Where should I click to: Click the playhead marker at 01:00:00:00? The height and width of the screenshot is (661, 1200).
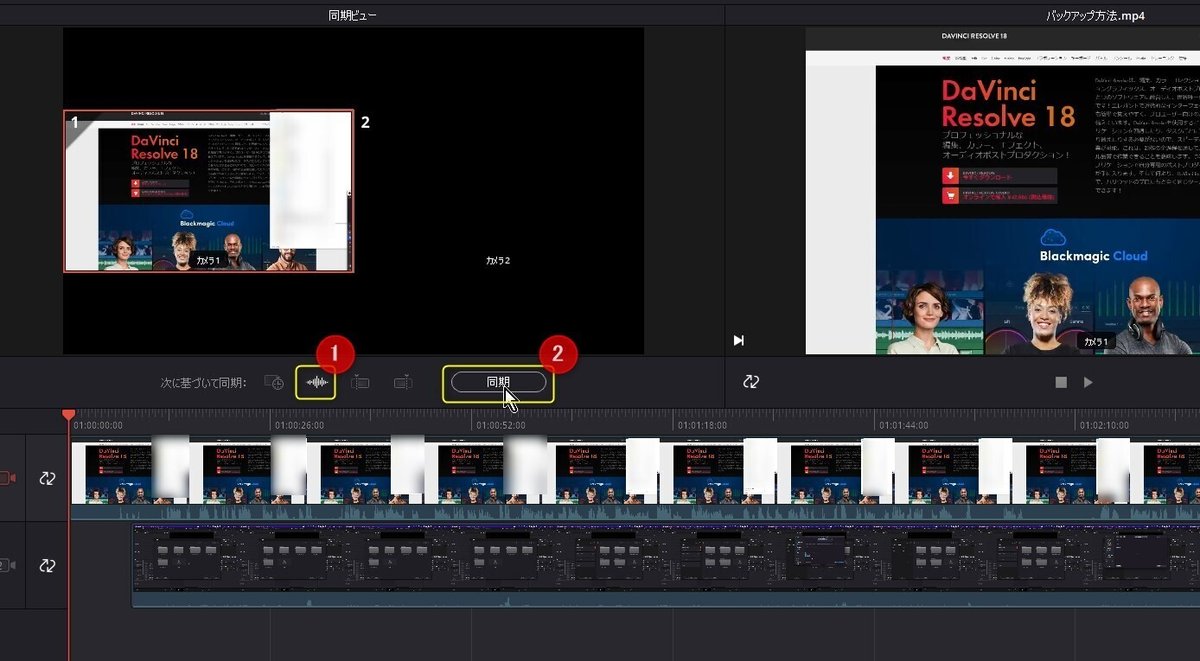pos(68,414)
